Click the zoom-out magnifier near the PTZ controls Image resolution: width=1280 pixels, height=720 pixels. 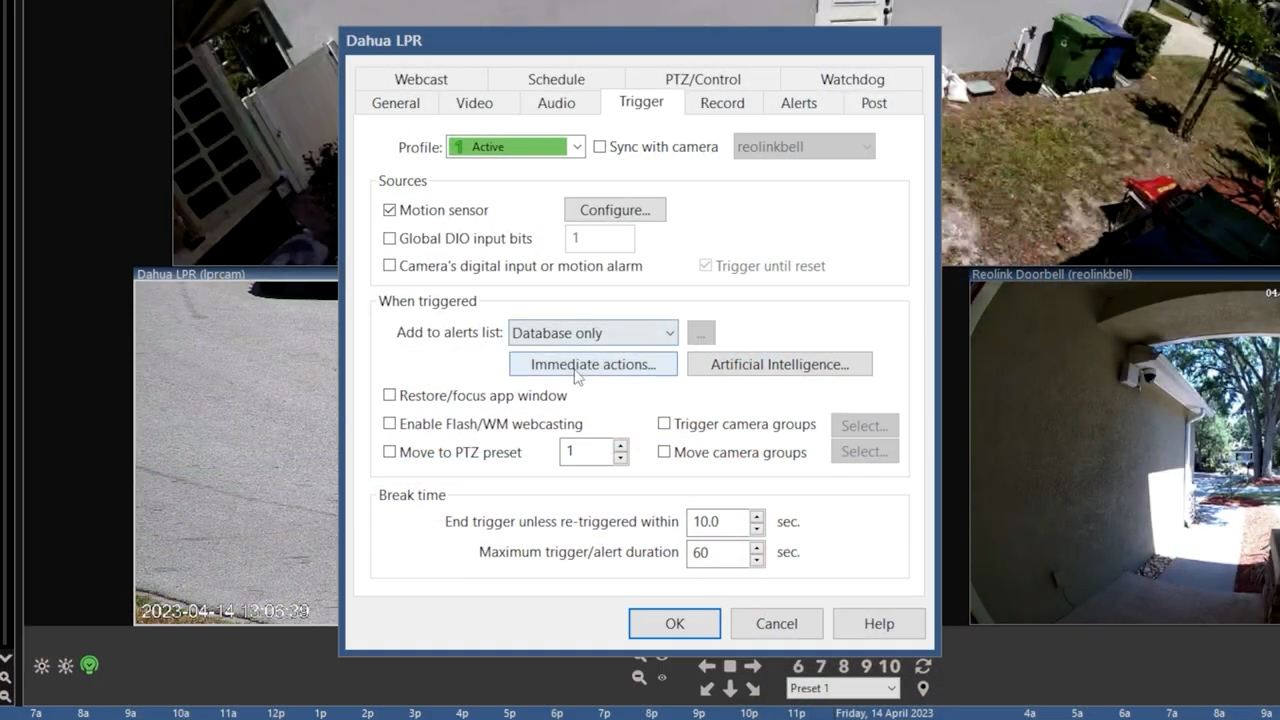click(639, 677)
